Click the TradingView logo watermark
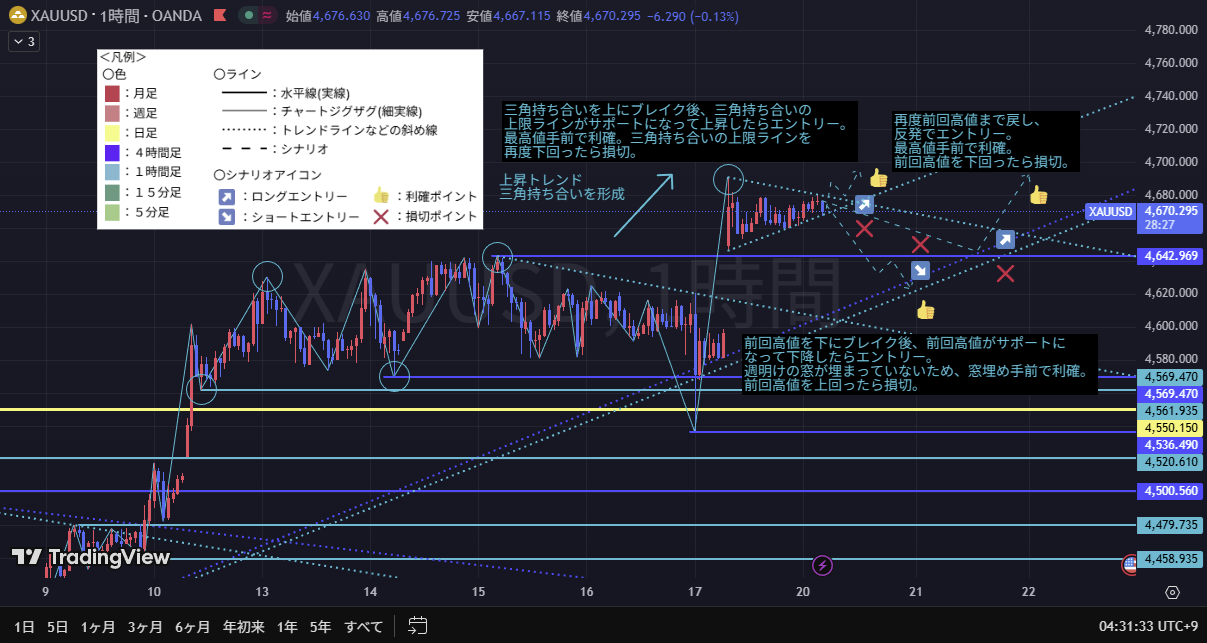Viewport: 1207px width, 643px height. [x=90, y=557]
